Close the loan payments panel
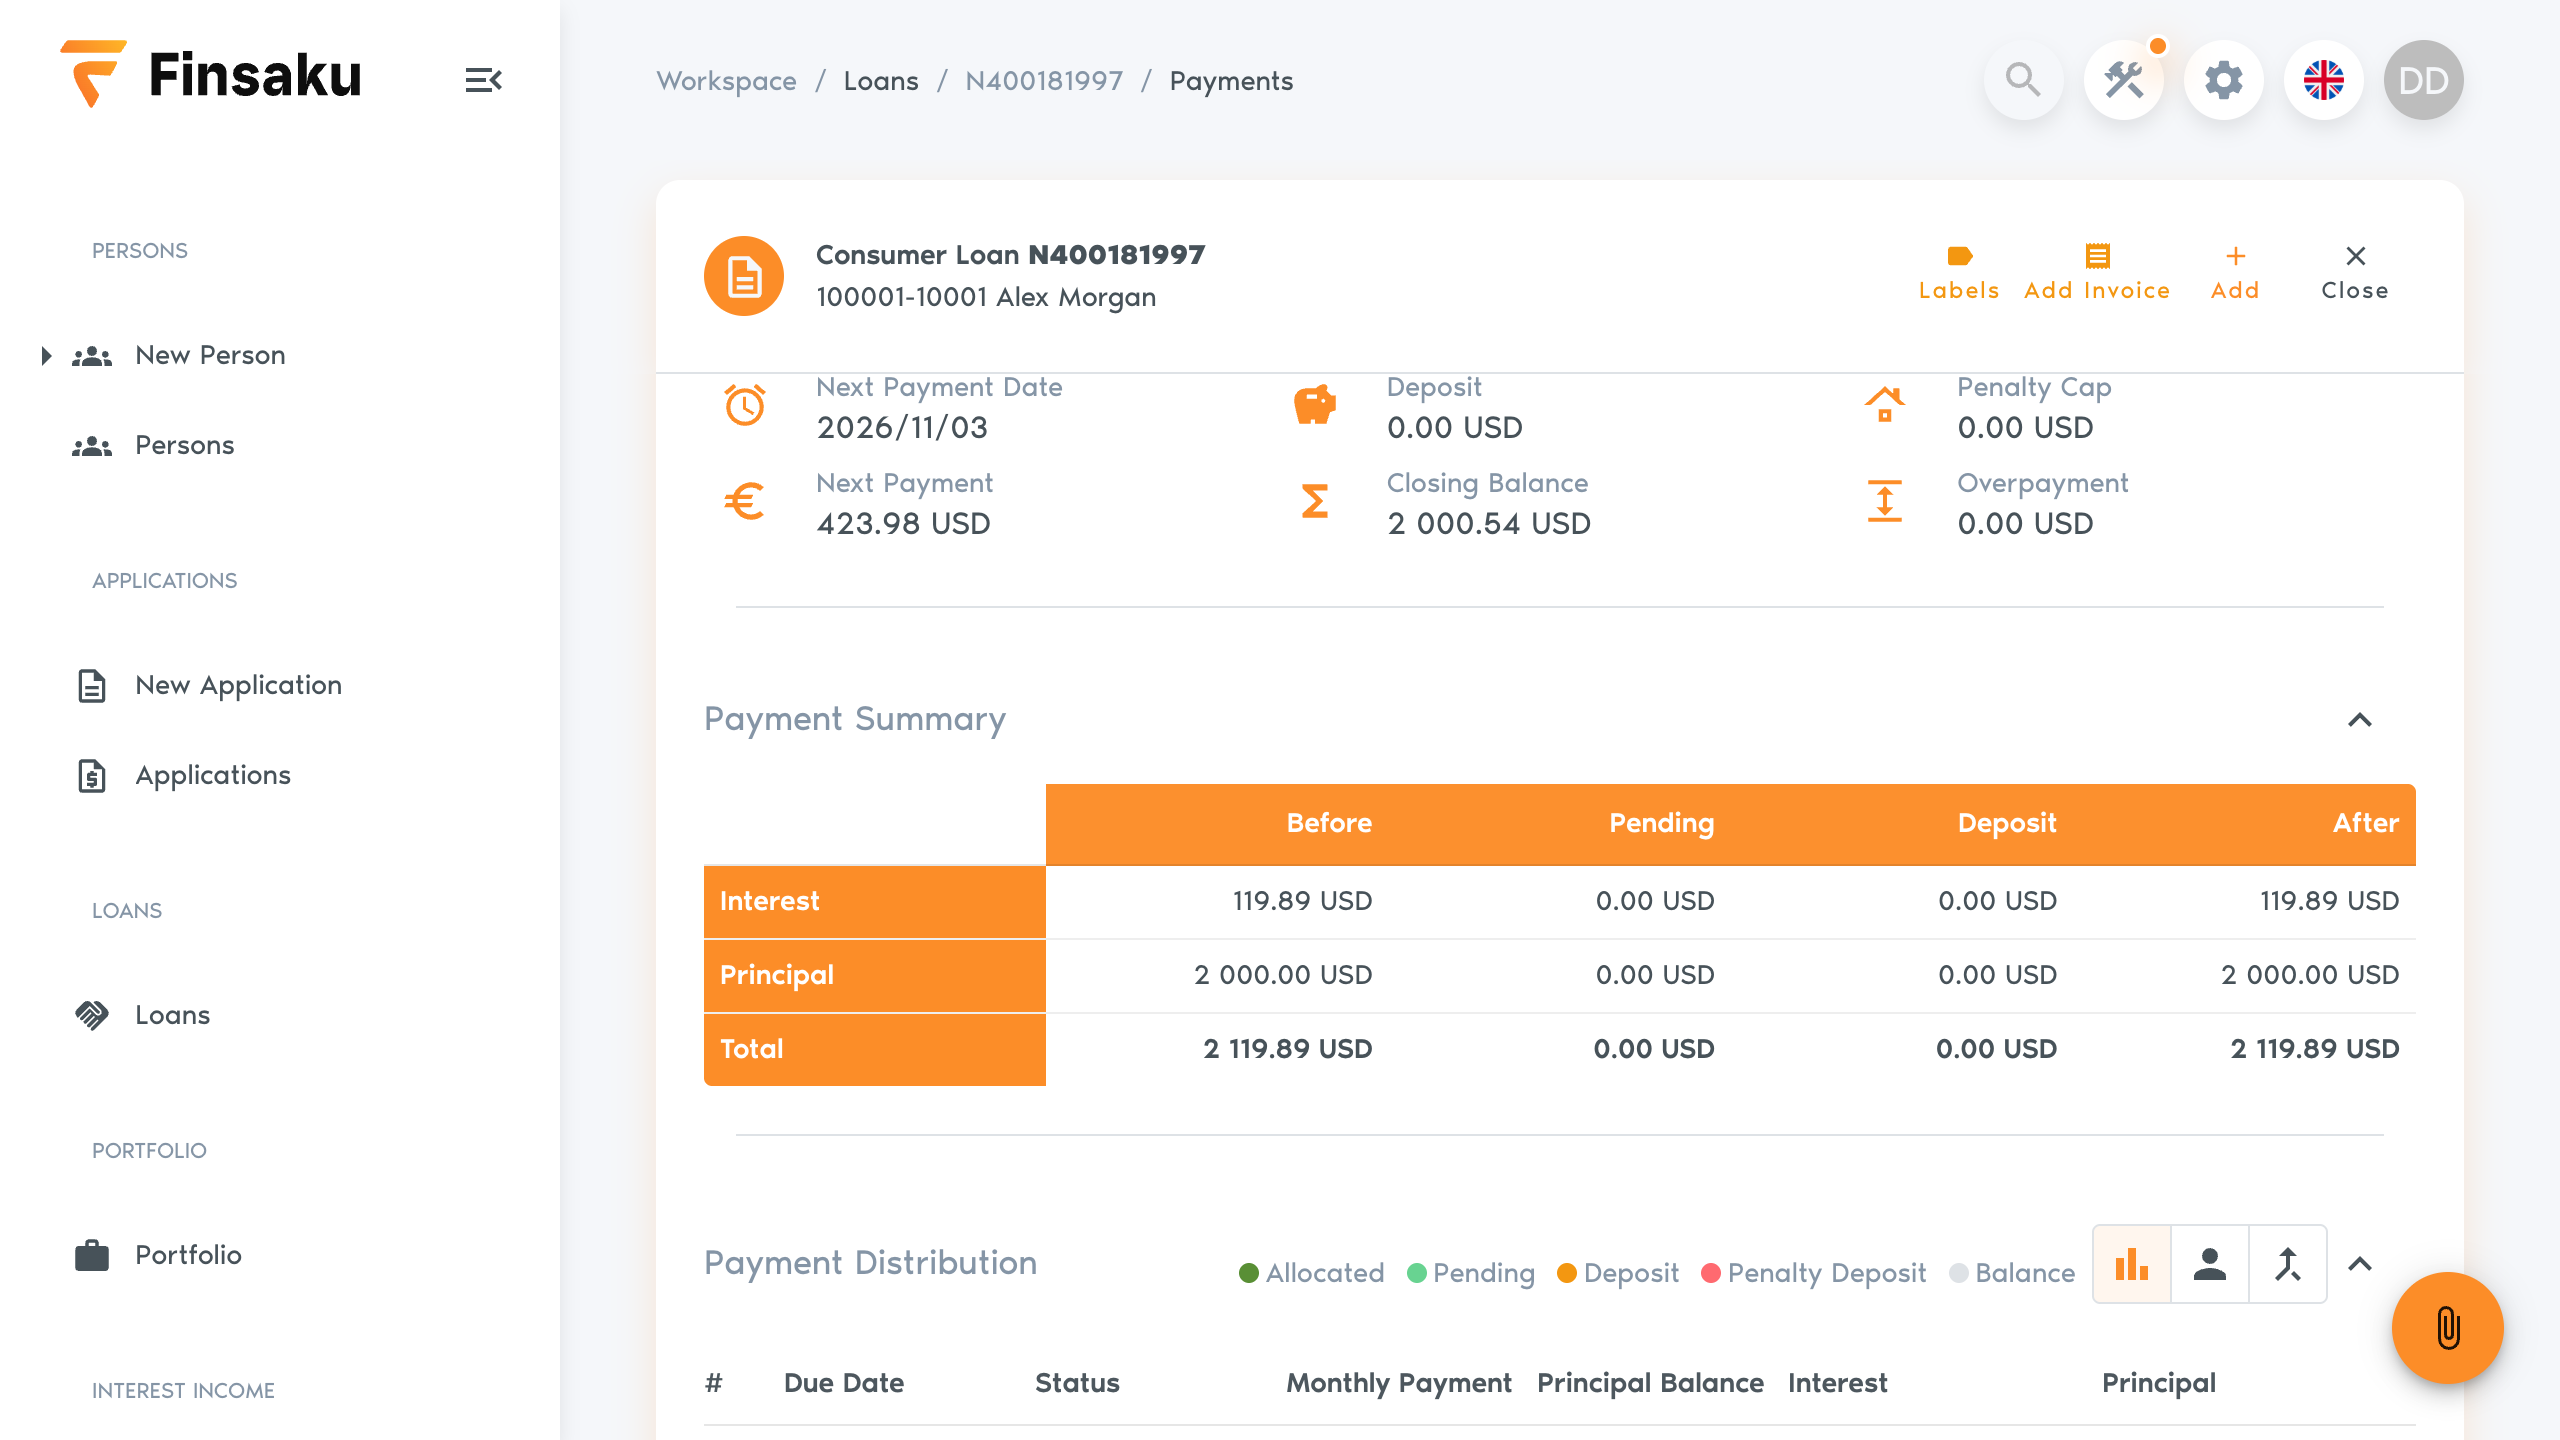Image resolution: width=2560 pixels, height=1440 pixels. click(2355, 273)
